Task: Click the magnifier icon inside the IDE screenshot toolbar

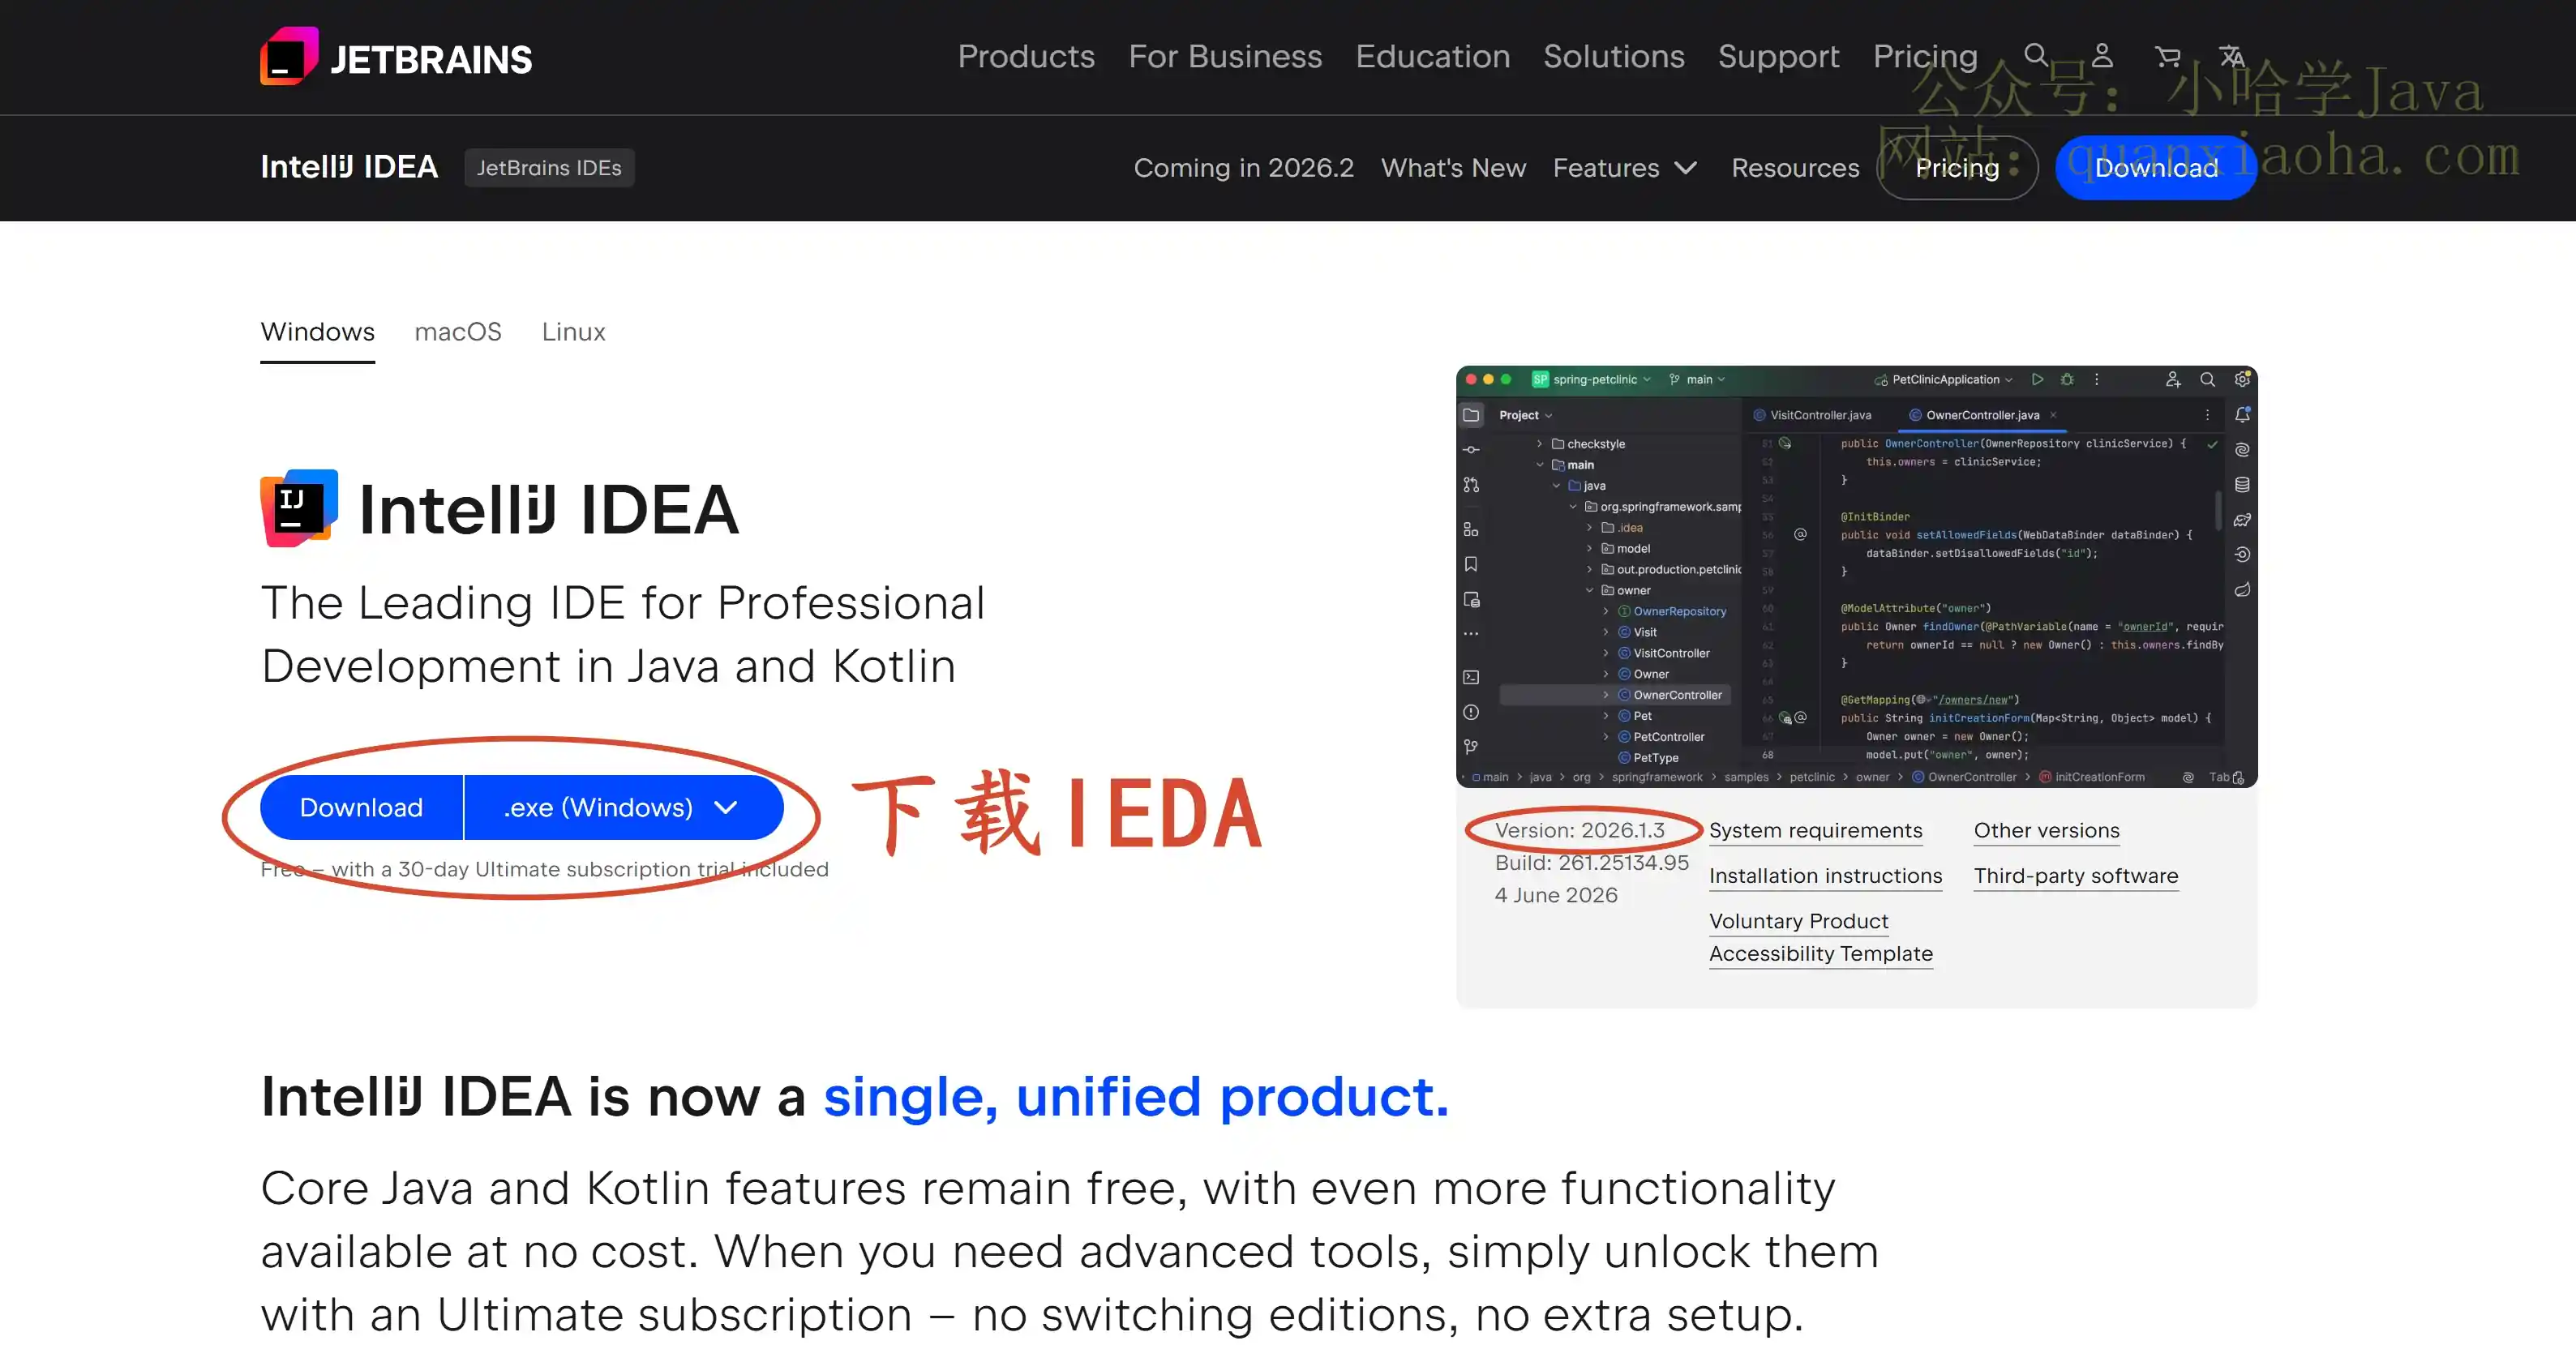Action: 2208,379
